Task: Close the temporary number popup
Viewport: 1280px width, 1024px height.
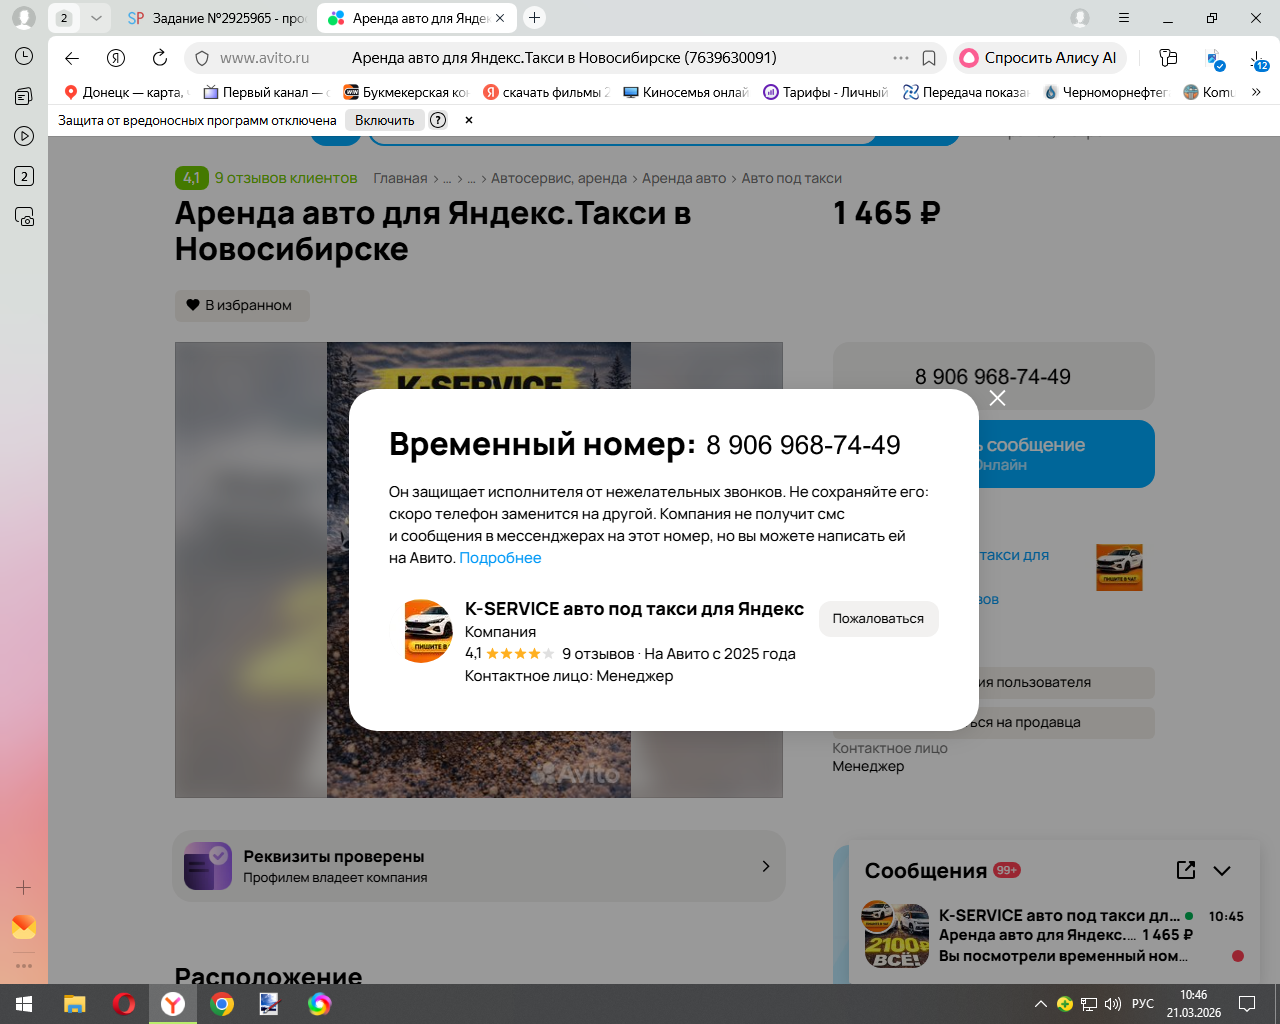Action: (x=997, y=398)
